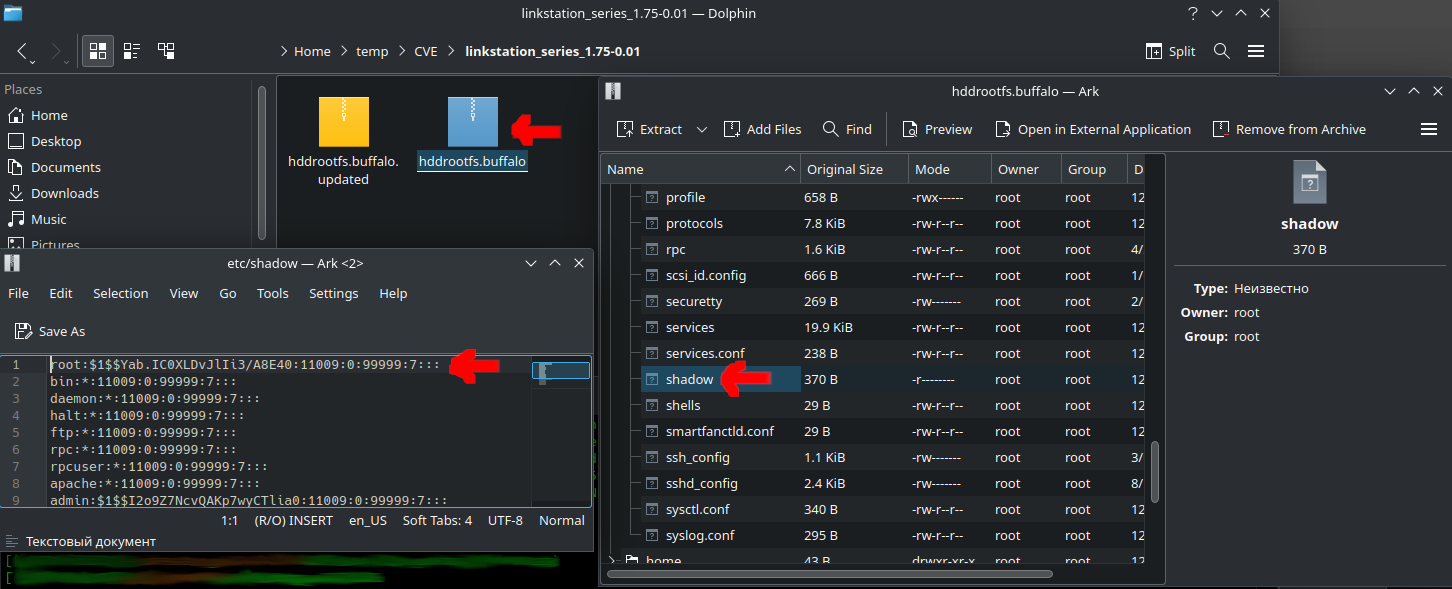Screen dimensions: 1452x589
Task: Switch Dolphin to compact view mode
Action: coord(131,51)
